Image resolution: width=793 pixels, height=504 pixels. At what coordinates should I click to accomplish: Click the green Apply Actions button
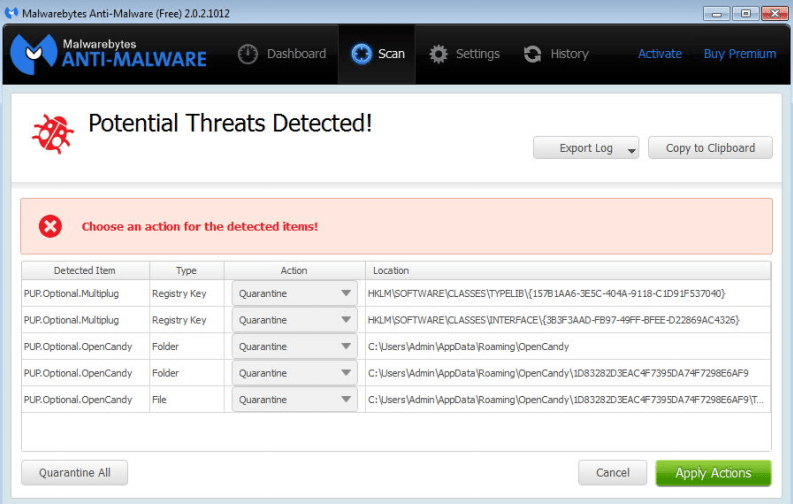(x=713, y=473)
